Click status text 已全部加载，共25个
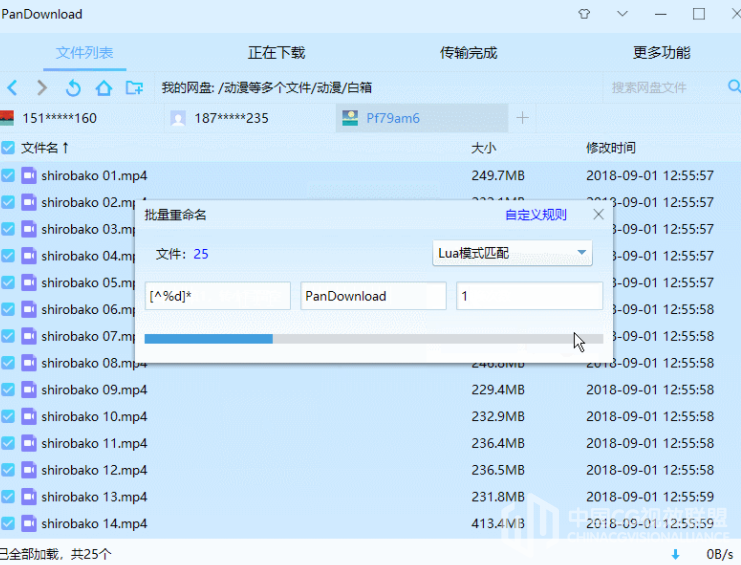The image size is (741, 565). tap(55, 554)
